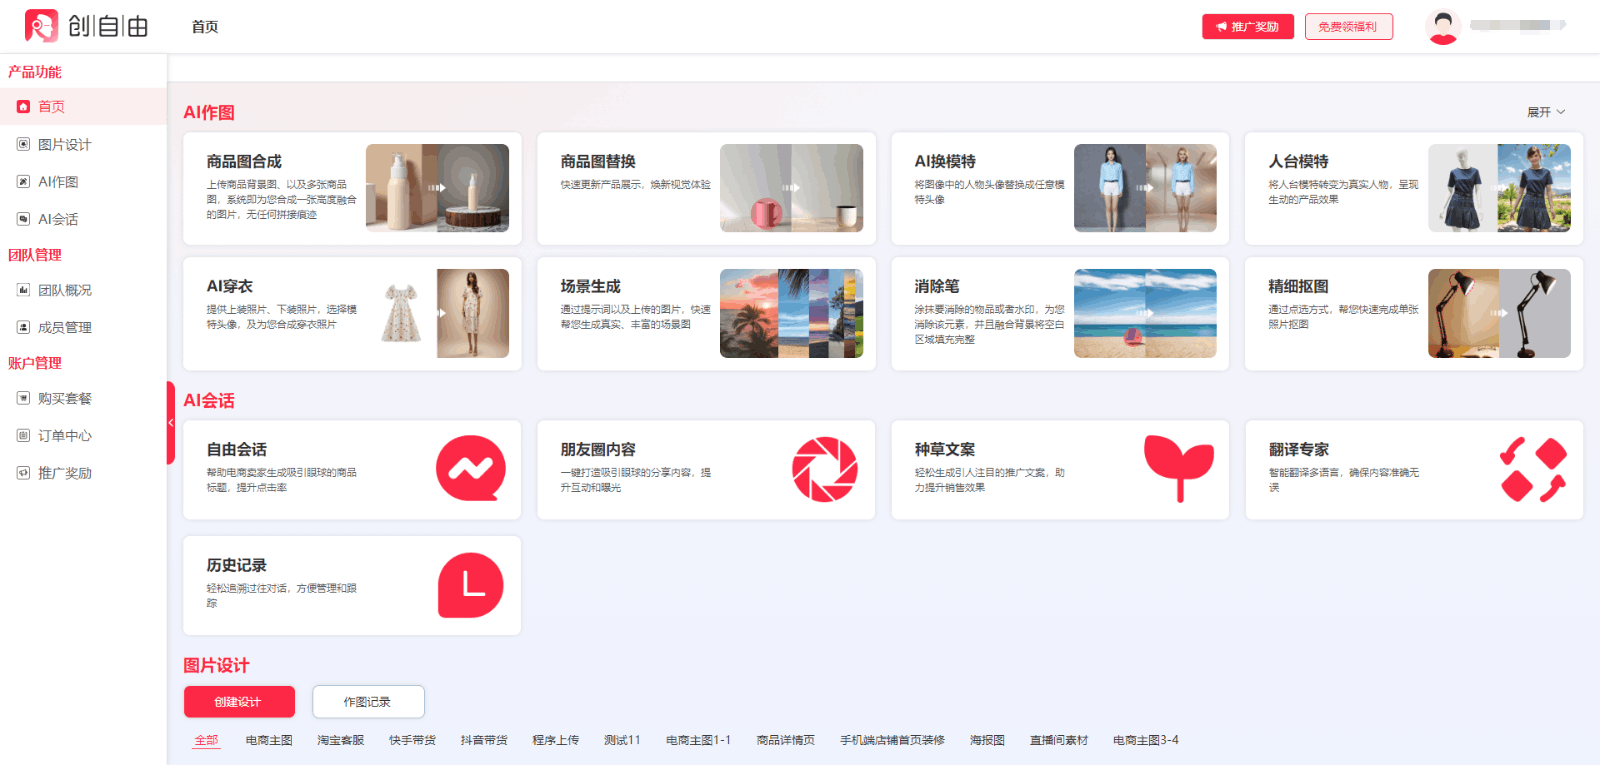Open the 场景生成 sunset thumbnail
Image resolution: width=1600 pixels, height=765 pixels.
[791, 313]
